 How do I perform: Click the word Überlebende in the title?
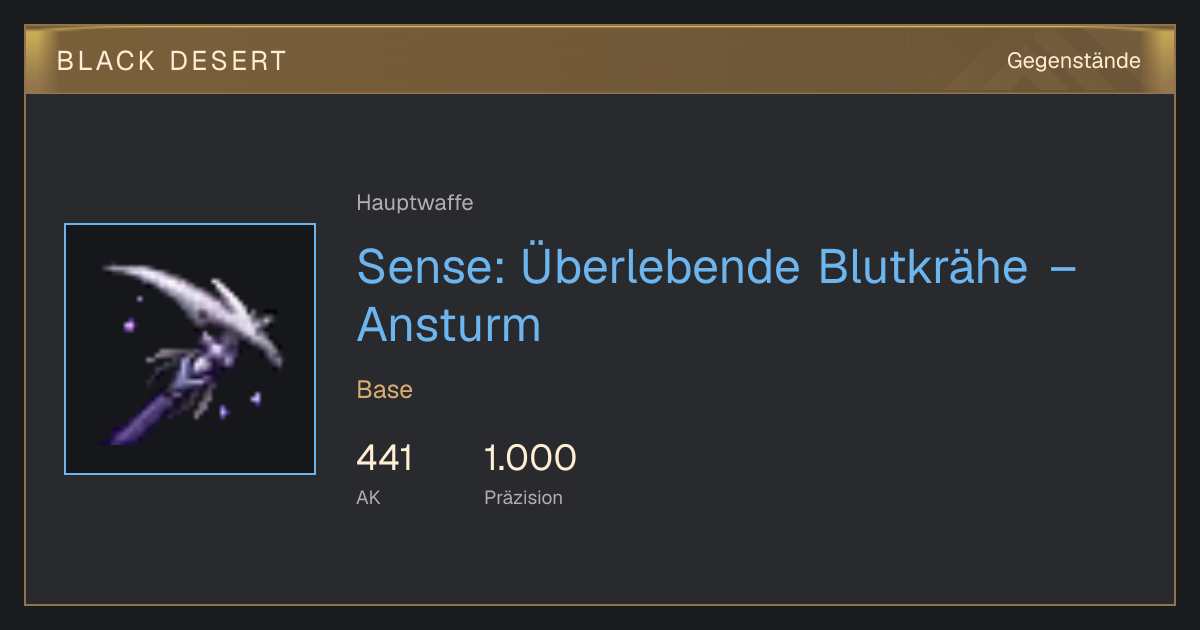659,266
